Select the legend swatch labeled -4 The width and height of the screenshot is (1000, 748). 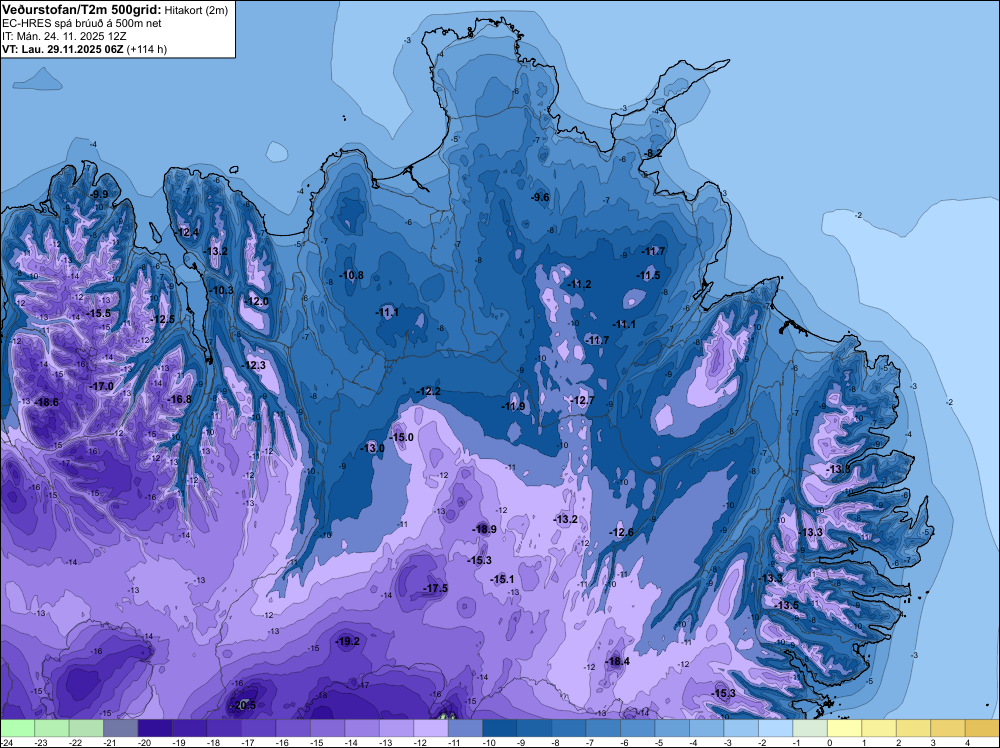point(707,729)
